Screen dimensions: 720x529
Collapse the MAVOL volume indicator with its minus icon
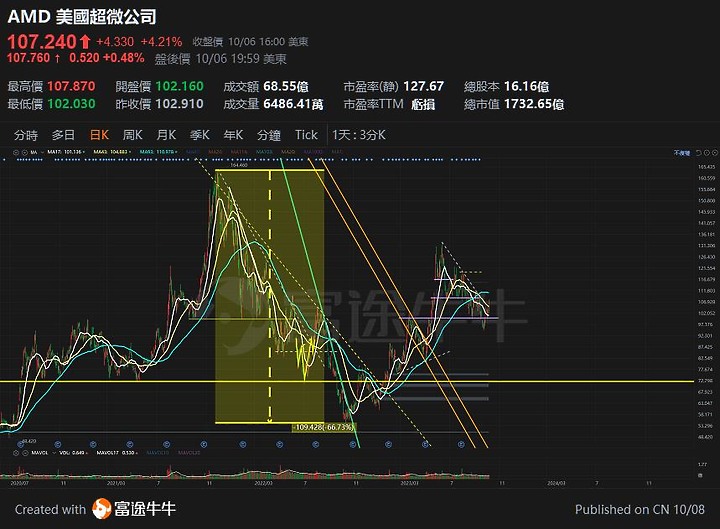tap(16, 453)
